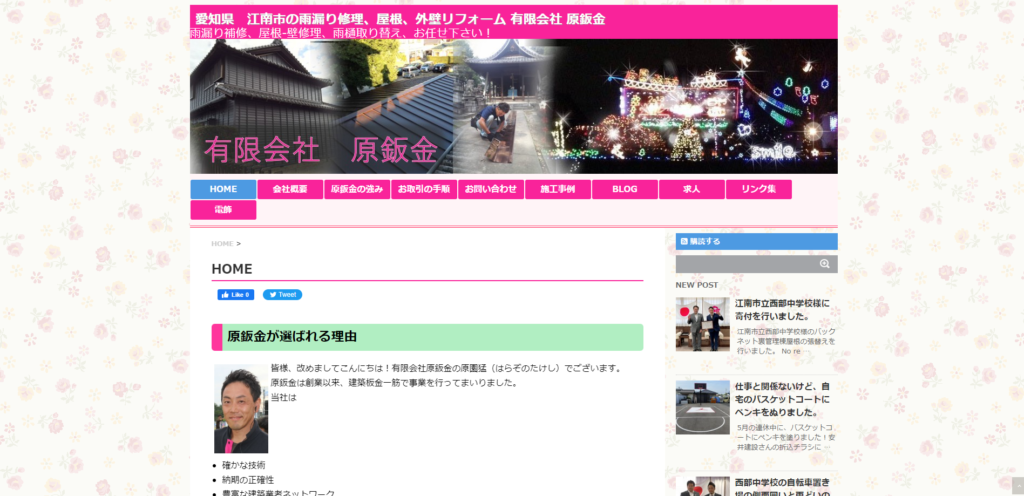1024x496 pixels.
Task: Open the 求人 menu item
Action: coord(692,189)
